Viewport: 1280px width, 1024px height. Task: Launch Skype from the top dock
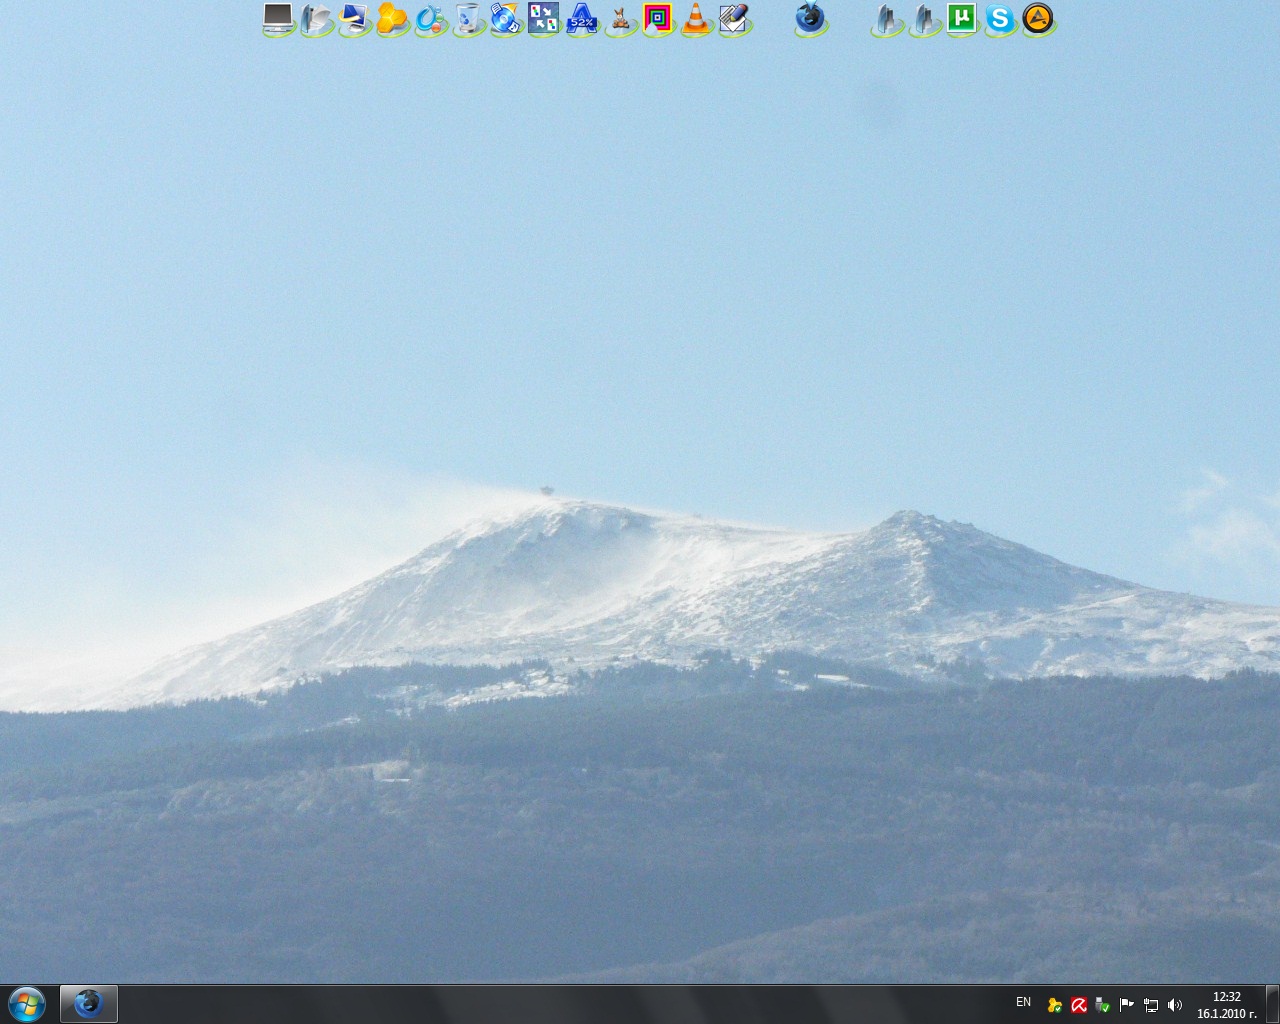point(999,19)
